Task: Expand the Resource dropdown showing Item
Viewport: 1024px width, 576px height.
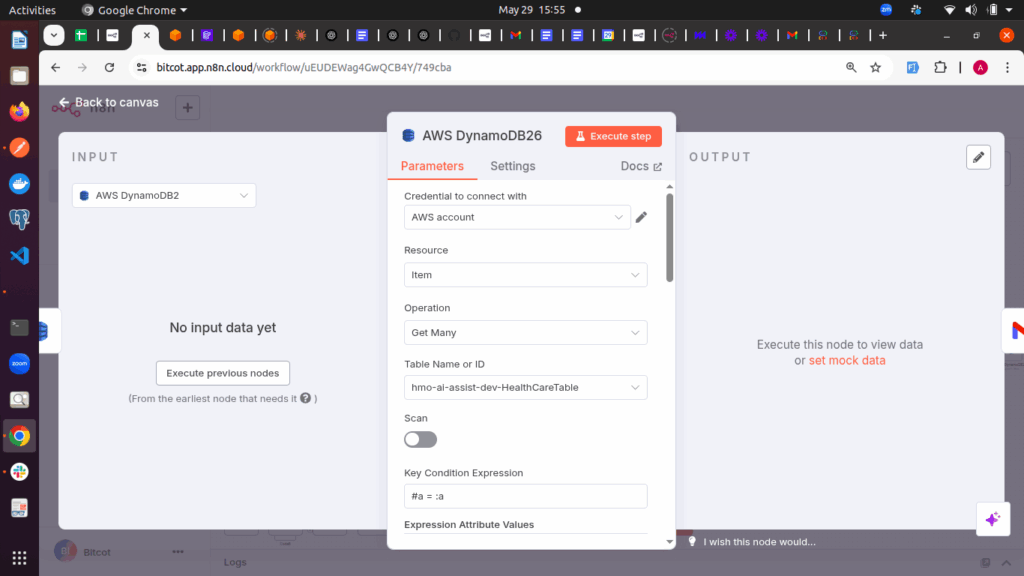Action: (525, 275)
